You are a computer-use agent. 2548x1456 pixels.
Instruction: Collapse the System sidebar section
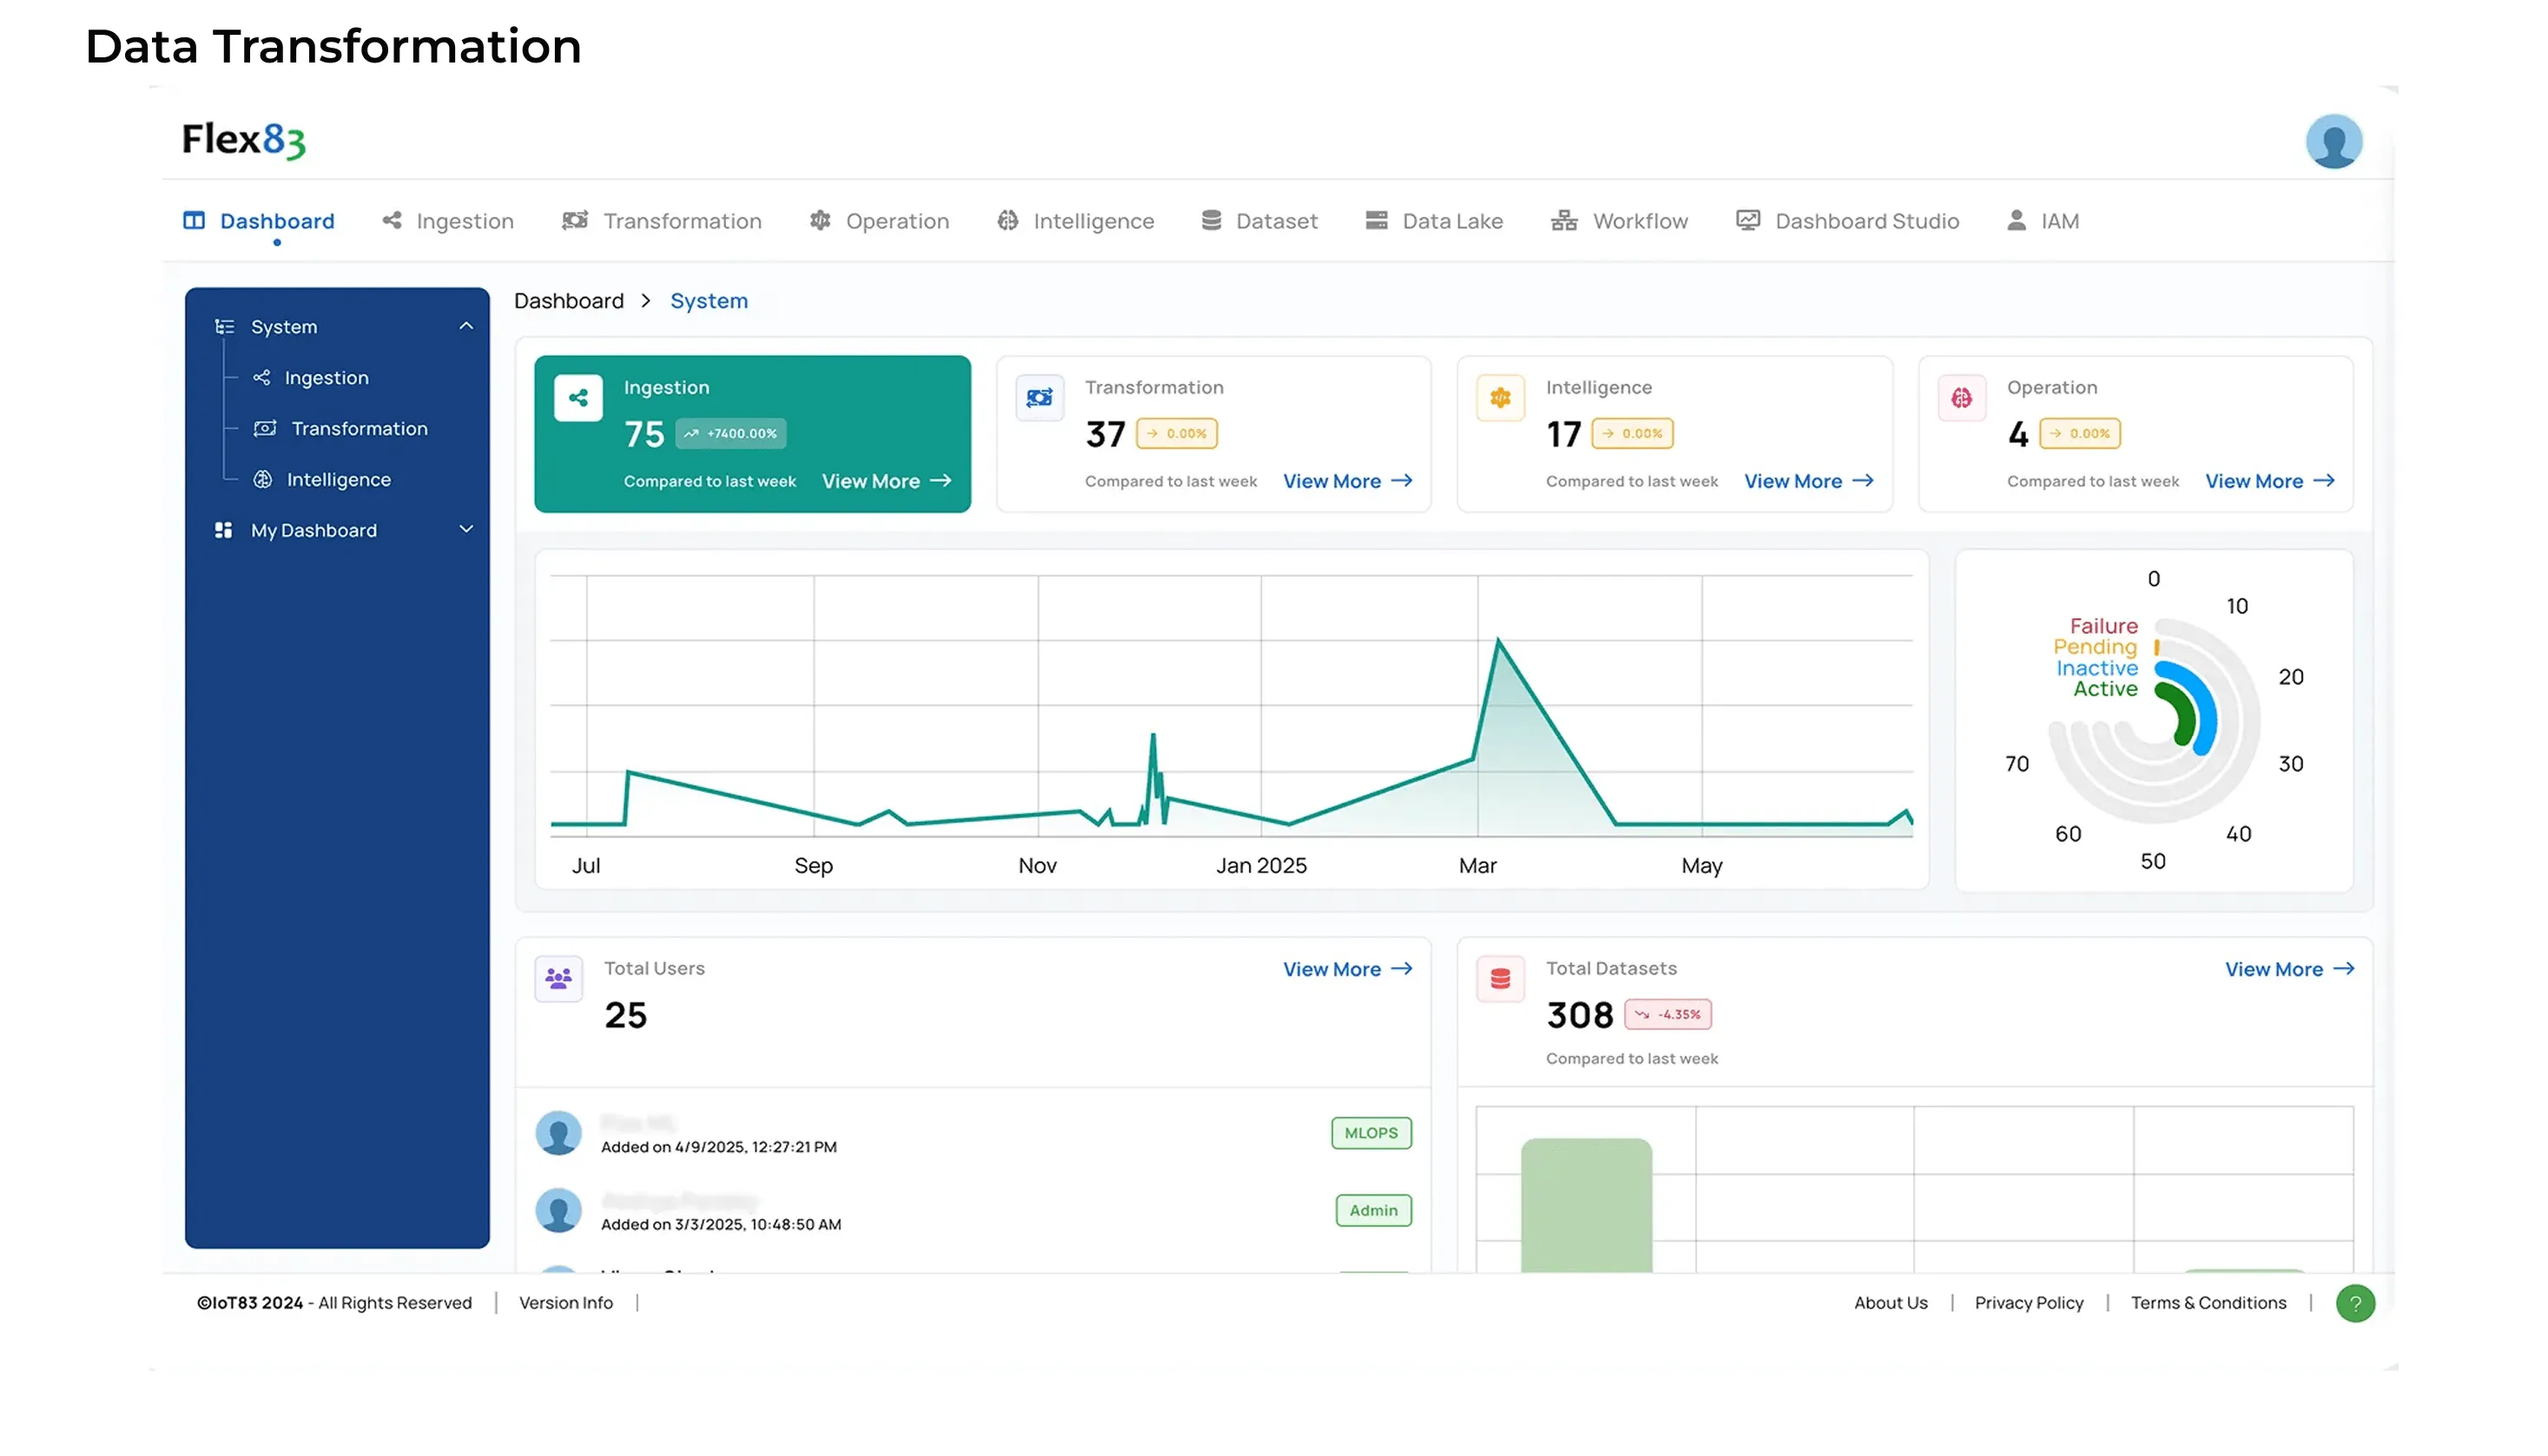coord(466,326)
